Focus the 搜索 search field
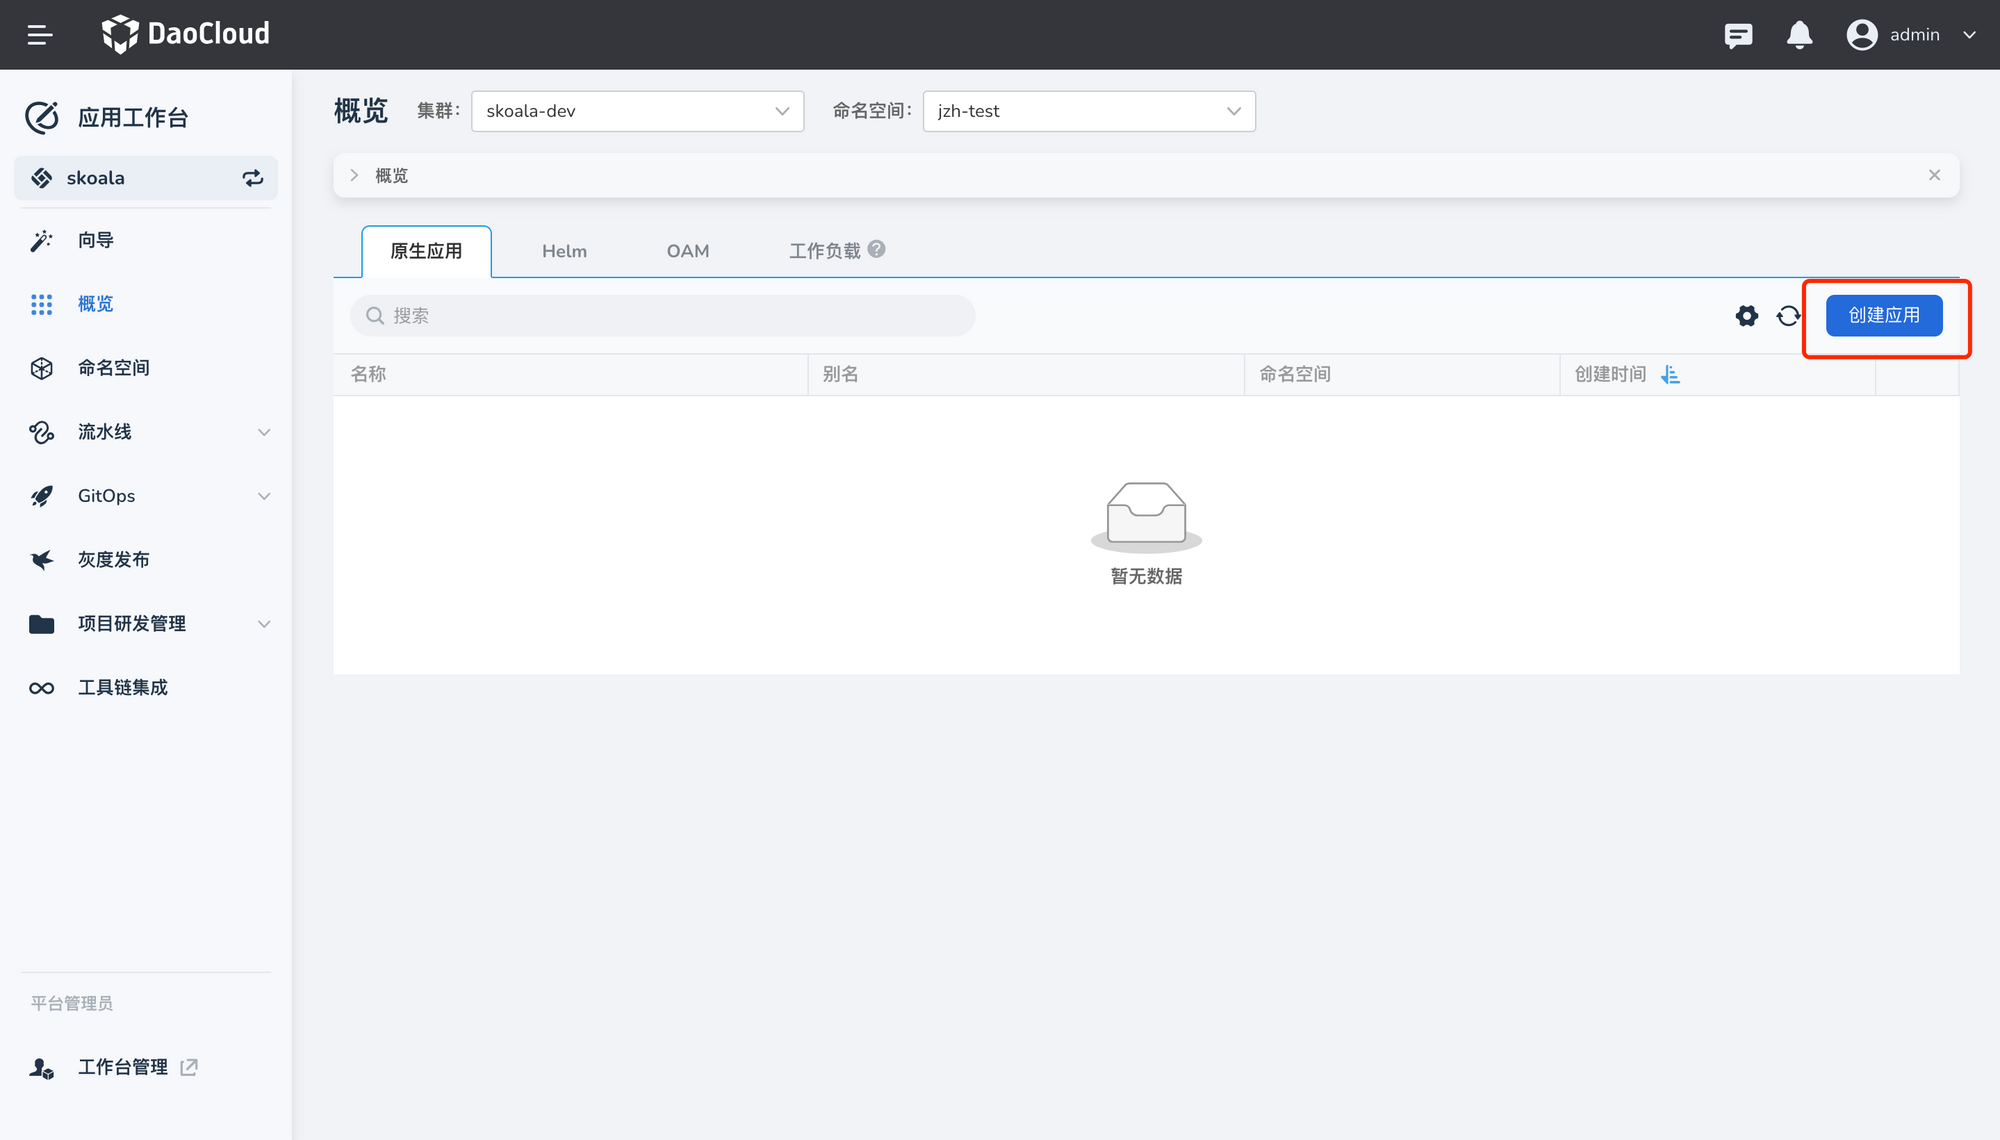The width and height of the screenshot is (2000, 1140). point(662,316)
